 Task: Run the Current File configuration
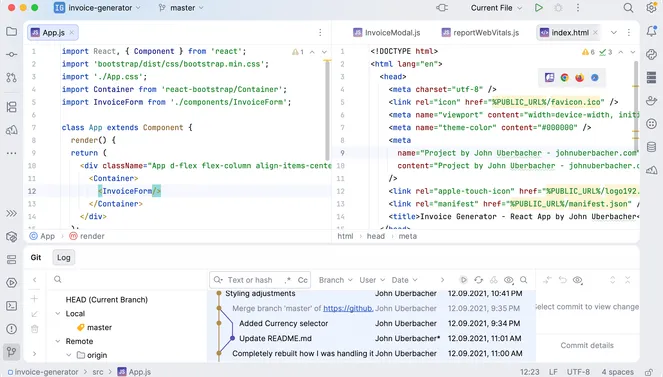(x=538, y=8)
